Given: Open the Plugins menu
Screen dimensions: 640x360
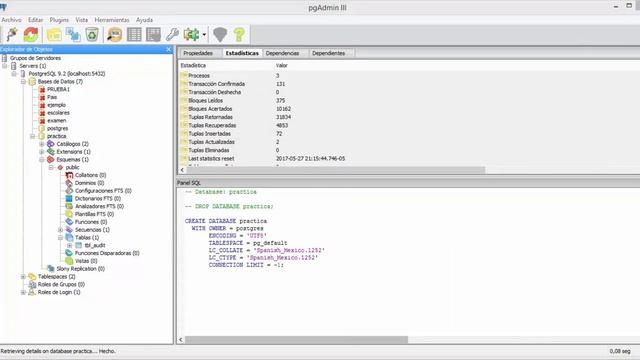Looking at the screenshot, I should tap(59, 20).
